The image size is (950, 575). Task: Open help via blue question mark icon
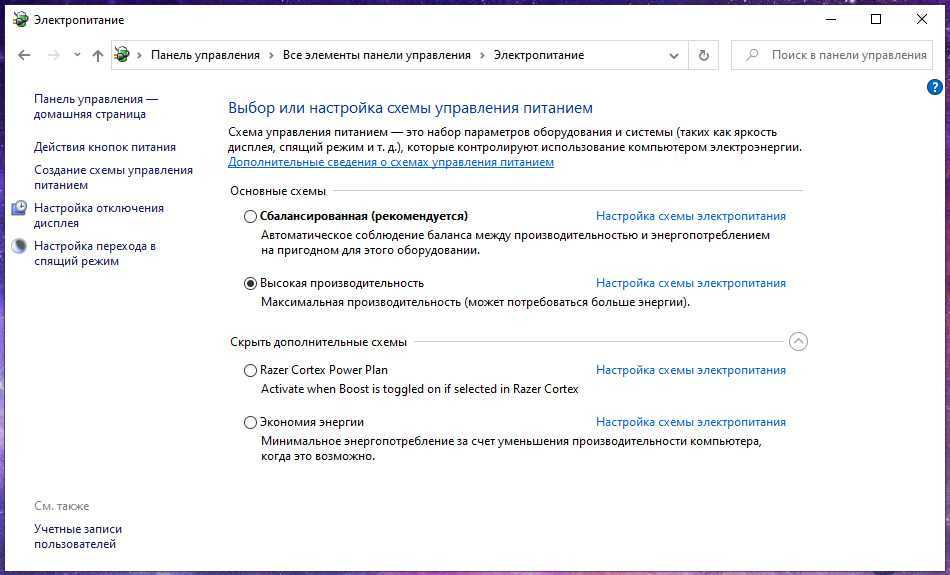coord(936,87)
